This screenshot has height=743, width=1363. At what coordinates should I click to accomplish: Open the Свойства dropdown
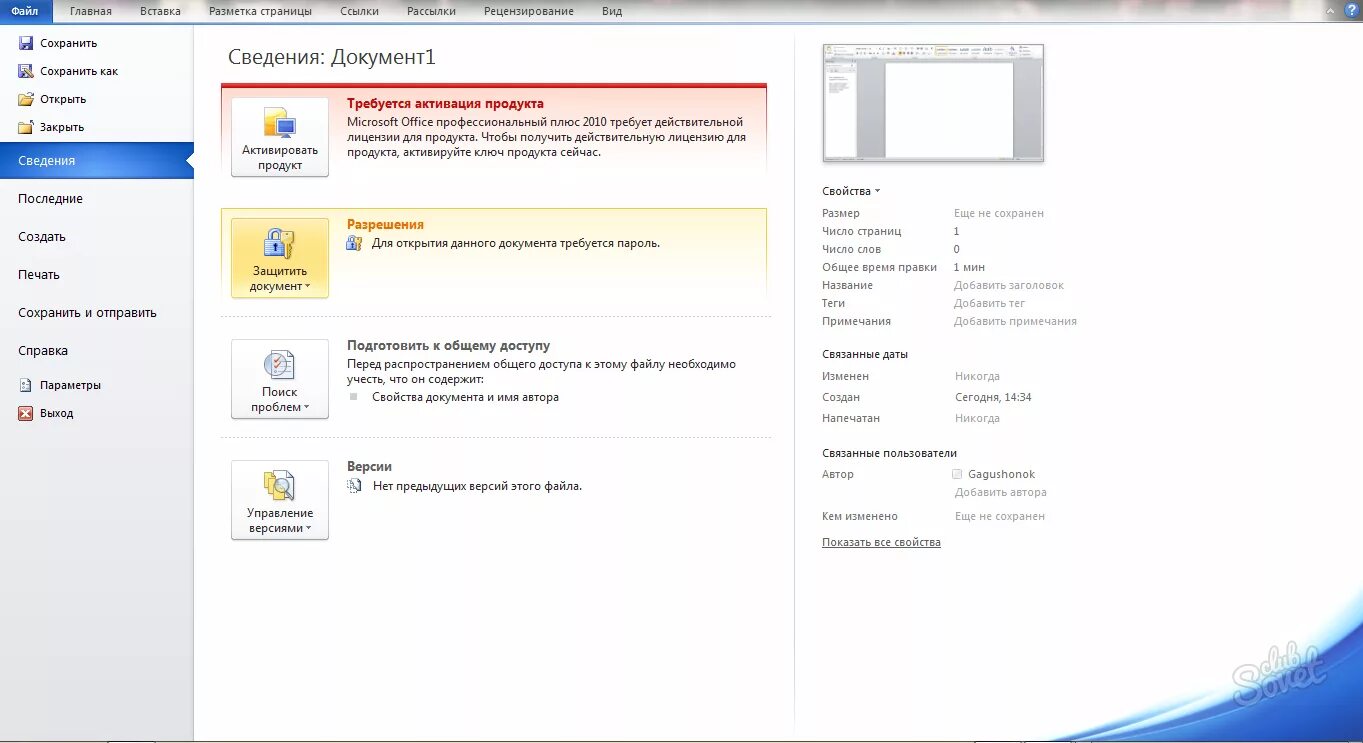coord(849,190)
